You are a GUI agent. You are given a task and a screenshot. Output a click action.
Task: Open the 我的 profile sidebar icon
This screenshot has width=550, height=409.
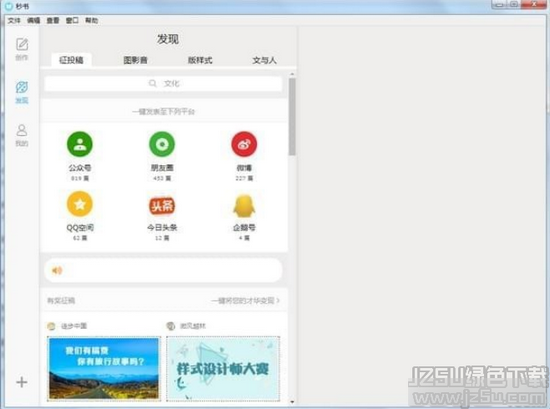[x=22, y=130]
